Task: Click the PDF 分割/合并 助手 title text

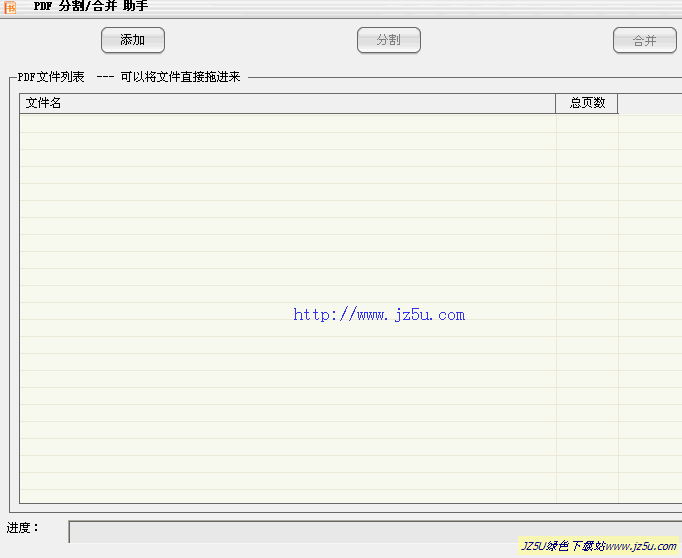Action: pos(91,6)
